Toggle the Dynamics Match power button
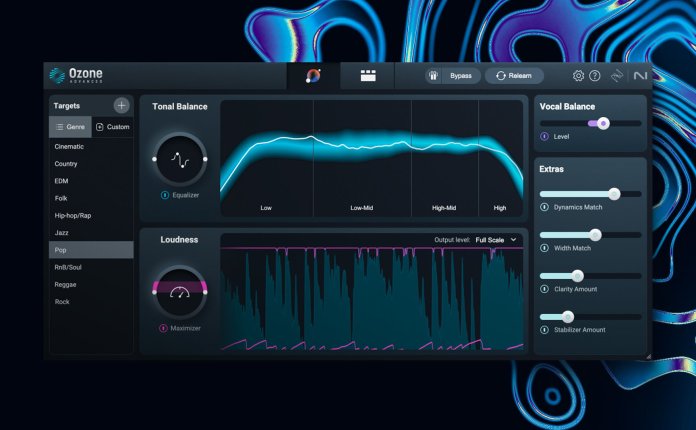Image resolution: width=696 pixels, height=430 pixels. pos(544,207)
